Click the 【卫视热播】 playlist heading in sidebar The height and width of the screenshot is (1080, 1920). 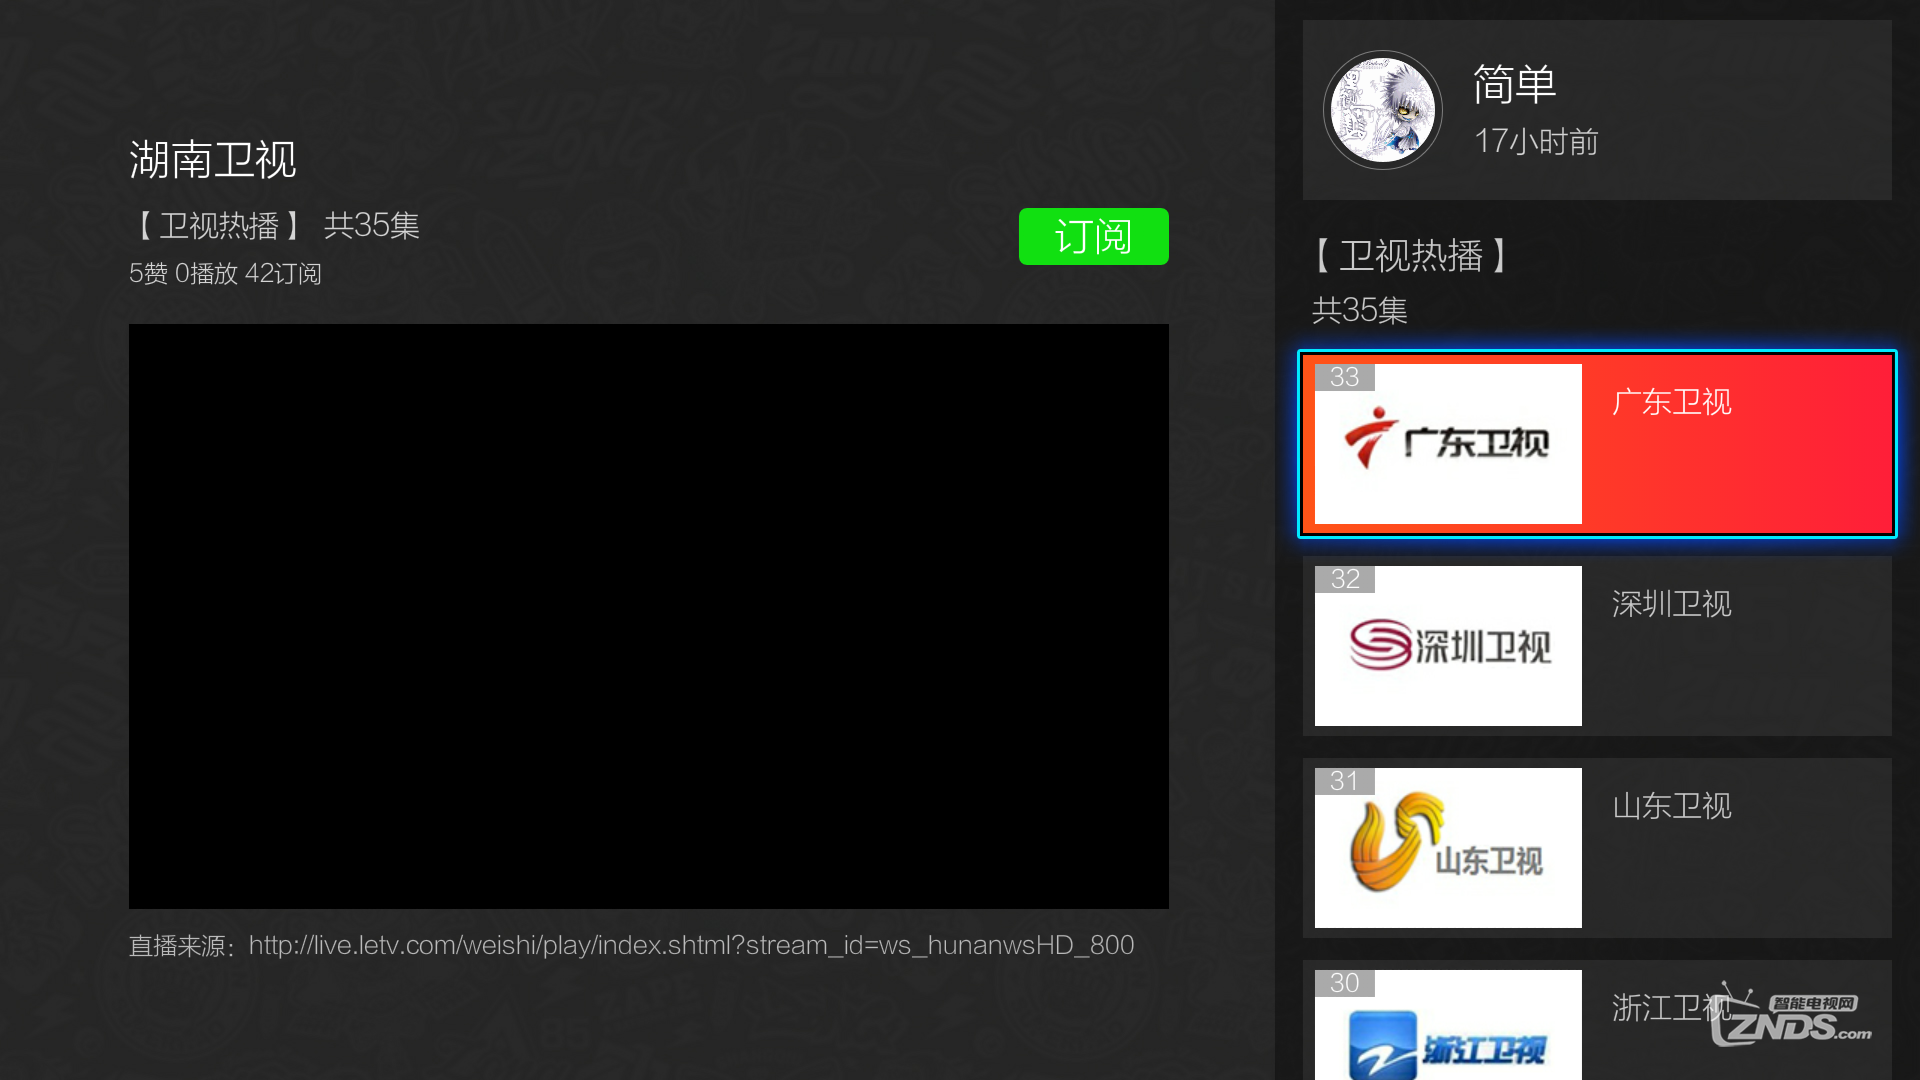(x=1410, y=256)
